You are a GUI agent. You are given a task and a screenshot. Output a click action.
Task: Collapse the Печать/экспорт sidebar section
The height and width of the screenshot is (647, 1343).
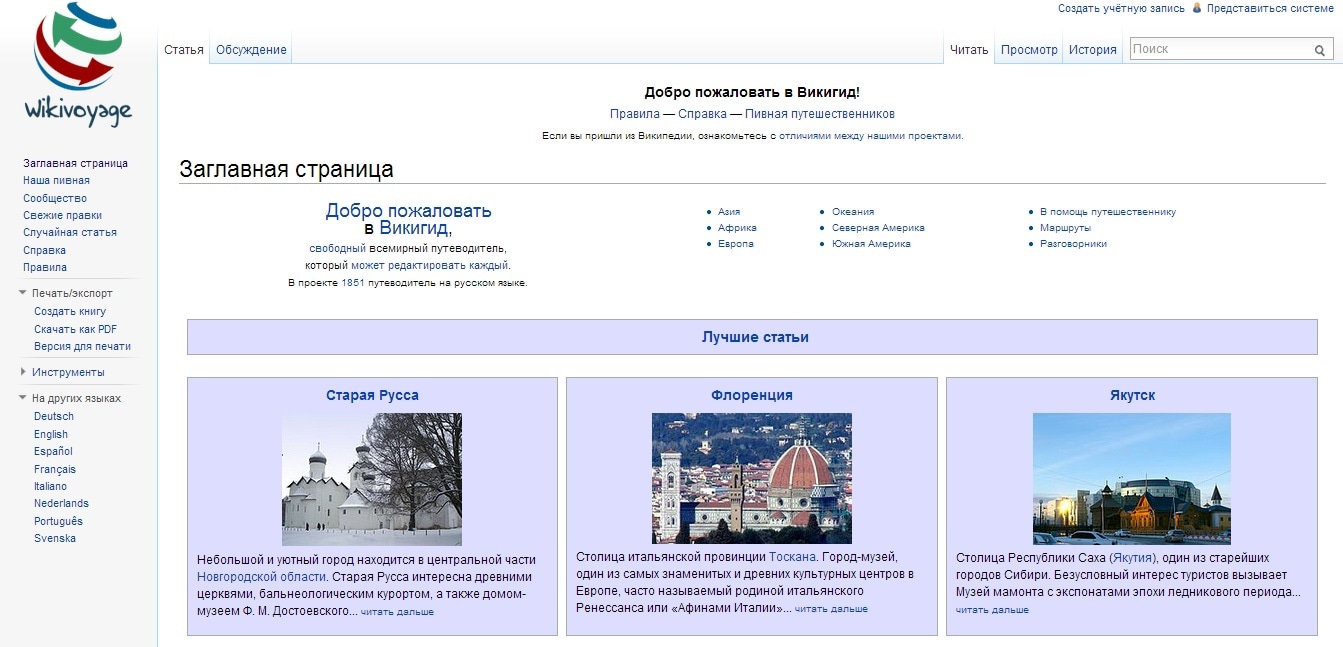click(x=23, y=293)
